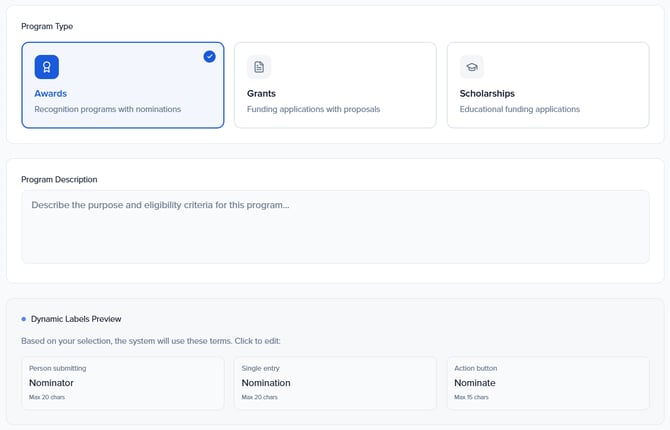Click the 'Person submitting' field label
The width and height of the screenshot is (670, 430).
coord(57,368)
